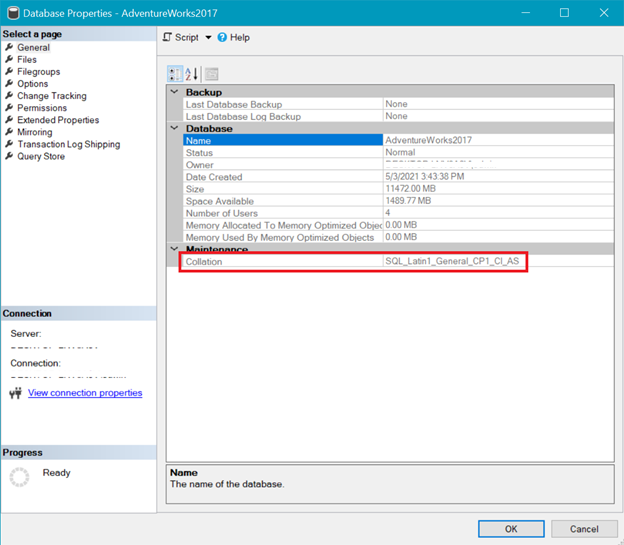
Task: Select Last Database Log Backup row
Action: pyautogui.click(x=398, y=116)
